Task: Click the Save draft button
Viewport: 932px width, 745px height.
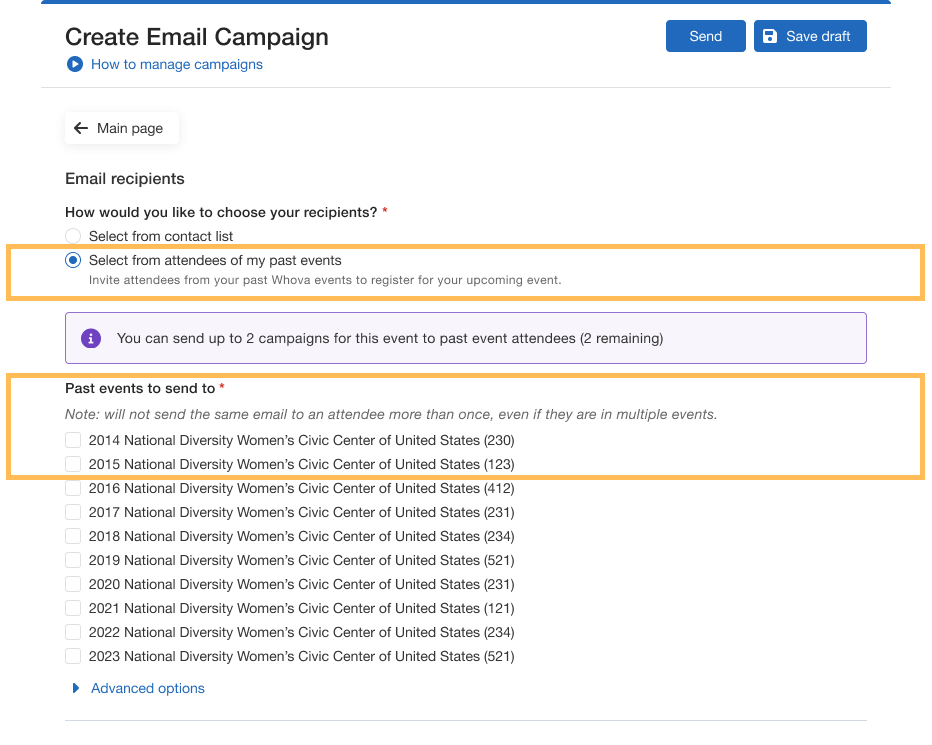Action: 810,37
